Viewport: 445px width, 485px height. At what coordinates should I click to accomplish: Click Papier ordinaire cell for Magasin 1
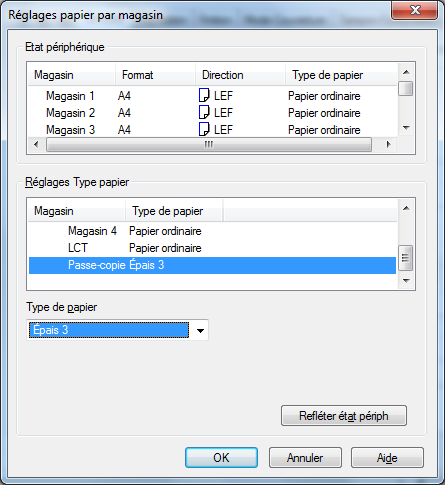(x=324, y=96)
